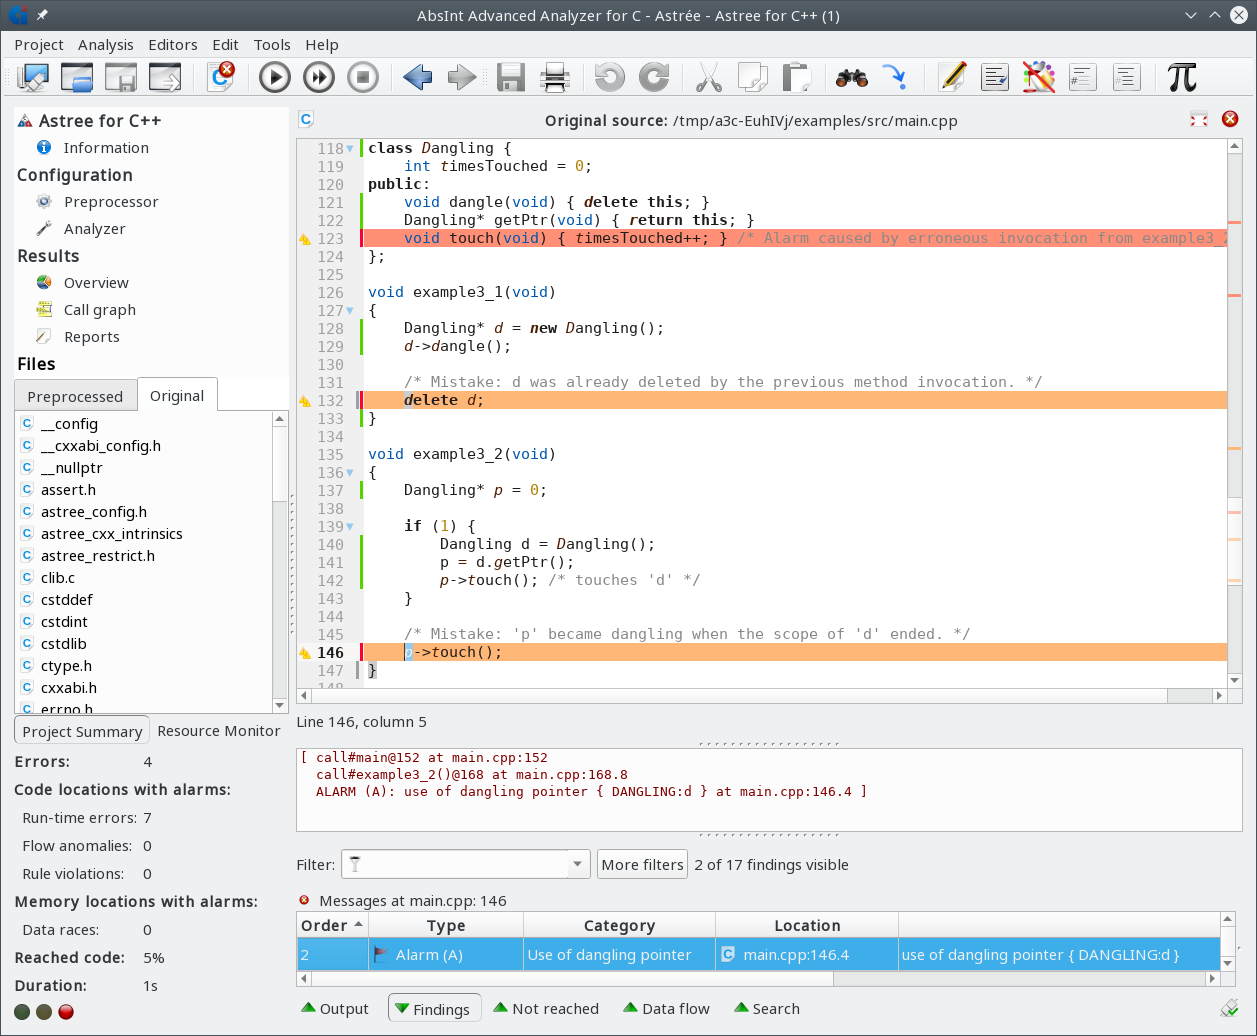Open Information under Astree for C++
This screenshot has height=1036, width=1257.
click(106, 148)
